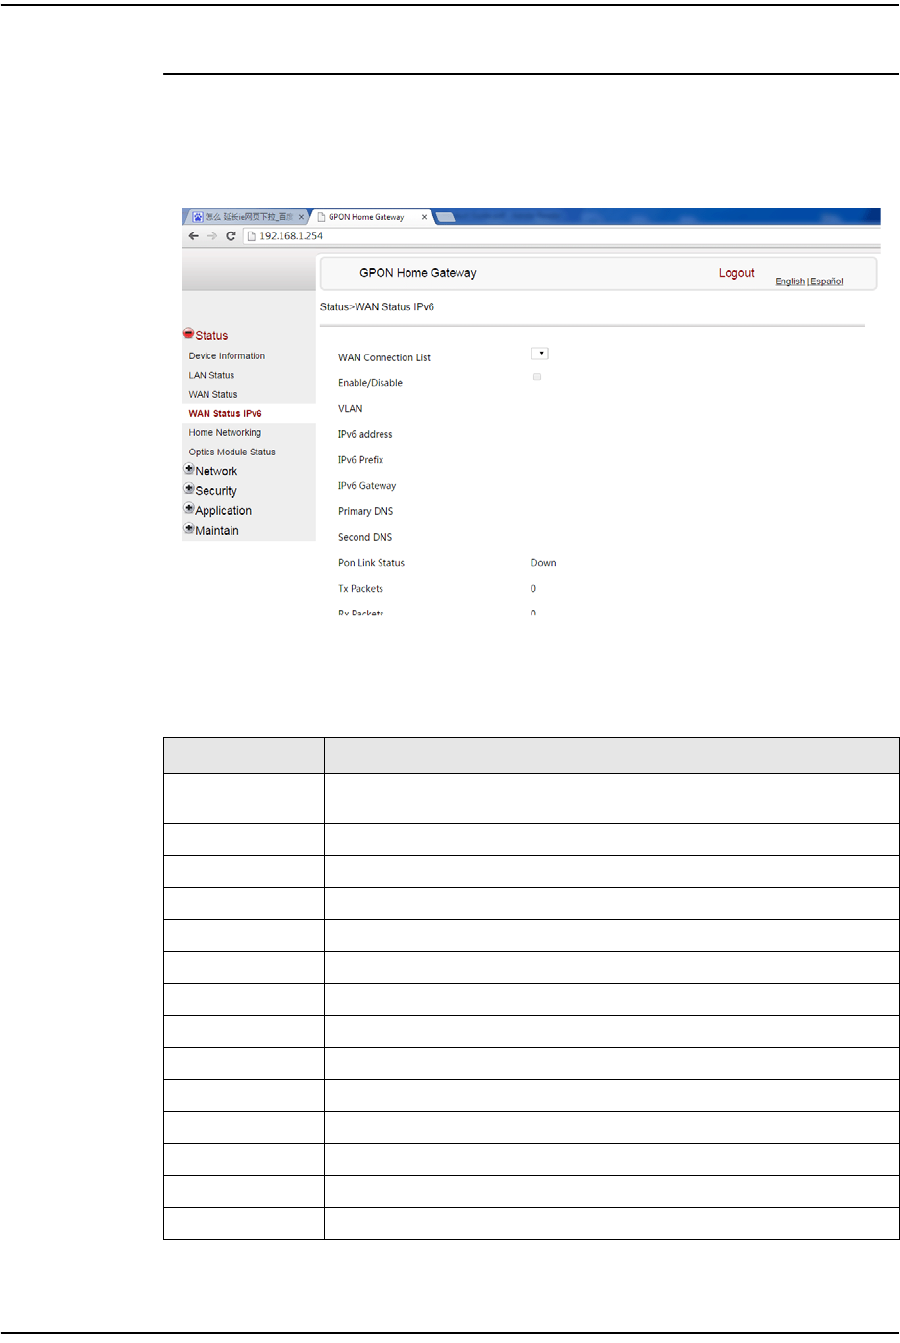900x1343 pixels.
Task: Click the Primary DNS label
Action: pos(365,511)
